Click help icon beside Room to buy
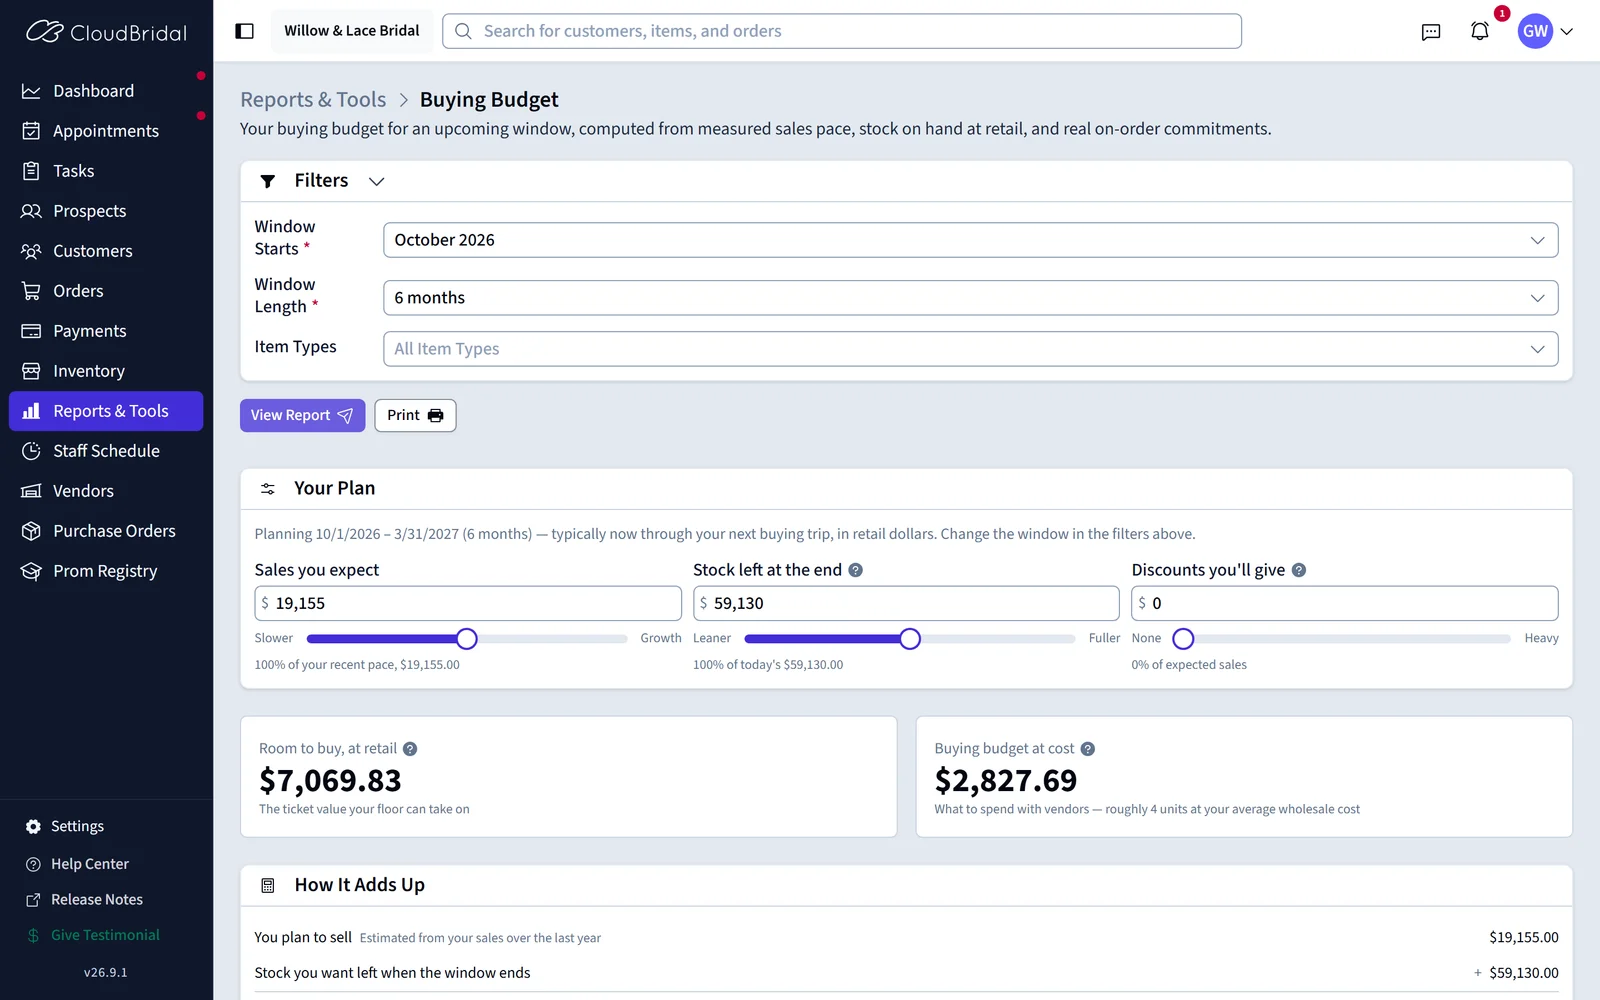The image size is (1600, 1000). (x=410, y=749)
